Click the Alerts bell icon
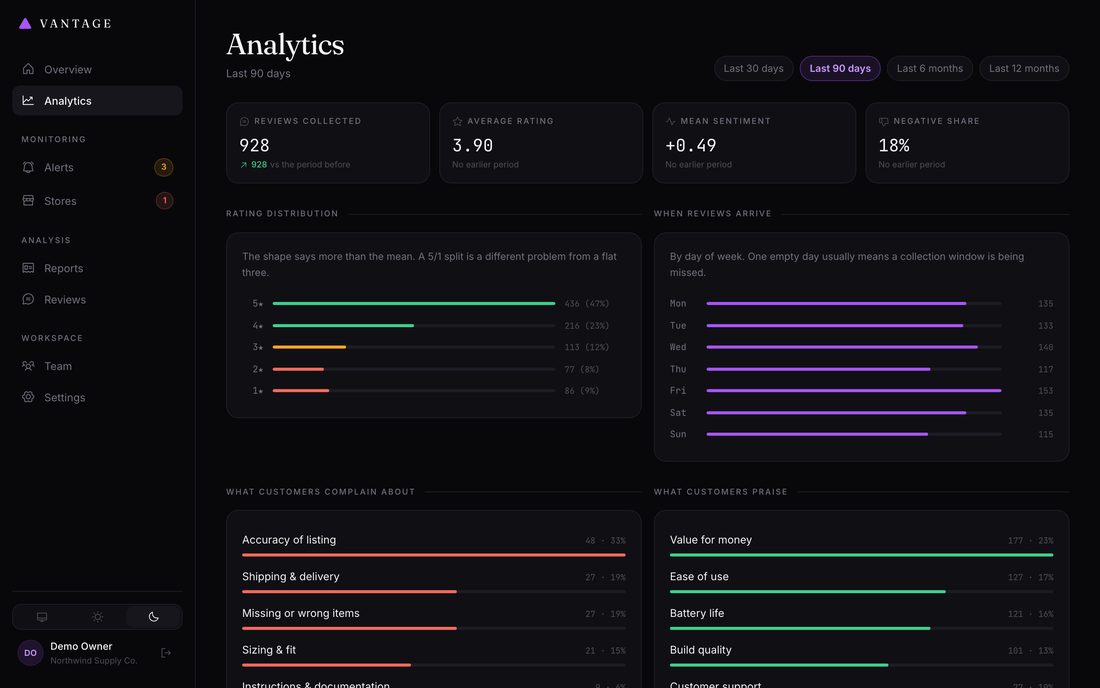This screenshot has height=688, width=1100. click(x=28, y=167)
